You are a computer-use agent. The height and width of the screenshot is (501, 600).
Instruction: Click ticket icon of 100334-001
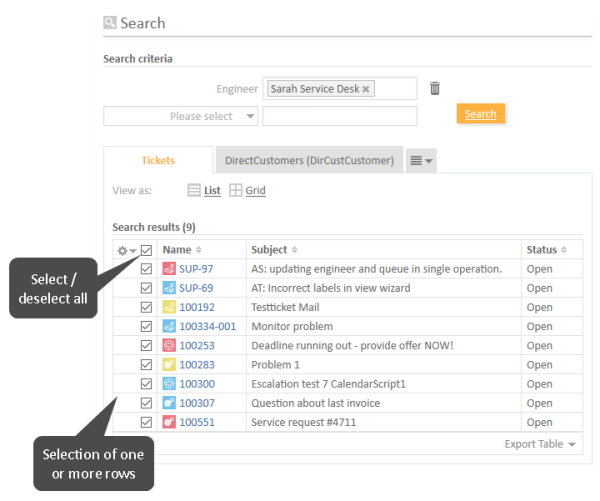point(169,326)
